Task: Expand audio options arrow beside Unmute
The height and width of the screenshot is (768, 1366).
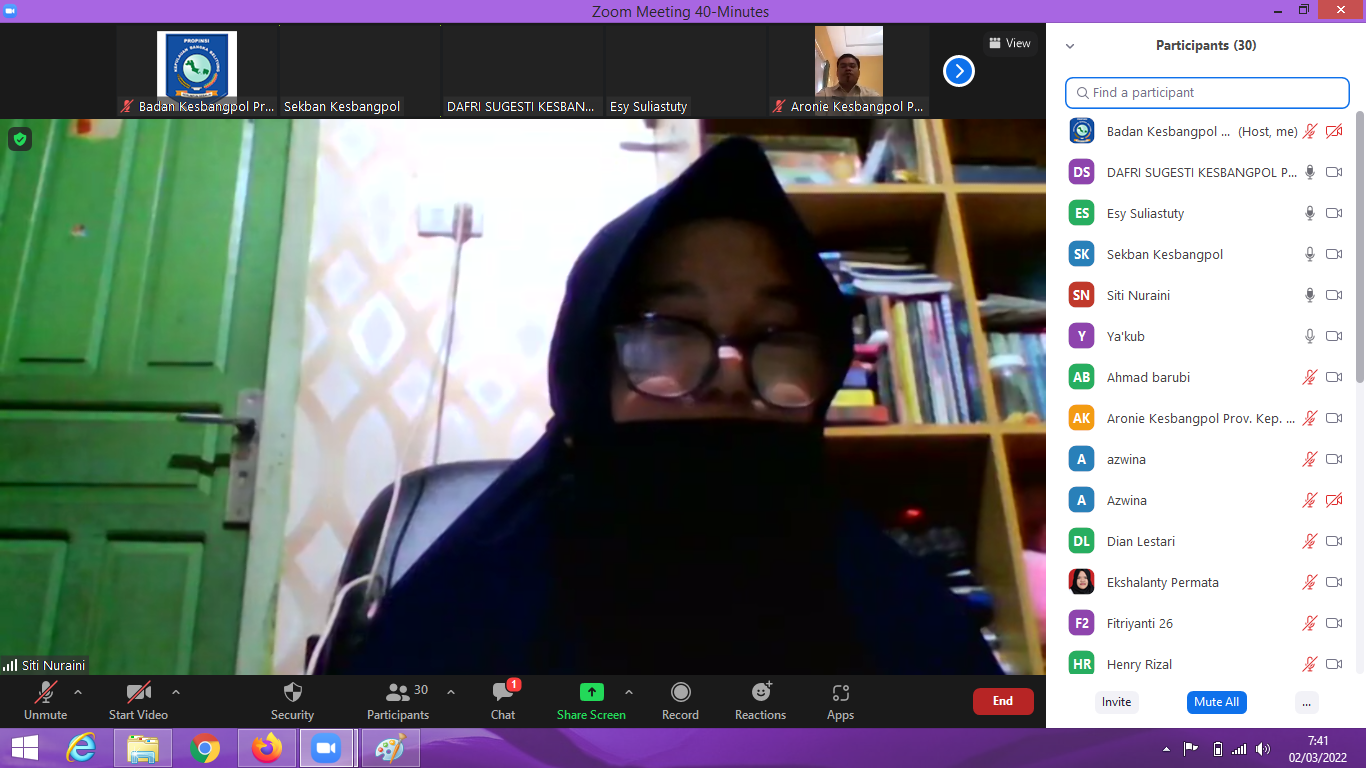Action: click(78, 692)
